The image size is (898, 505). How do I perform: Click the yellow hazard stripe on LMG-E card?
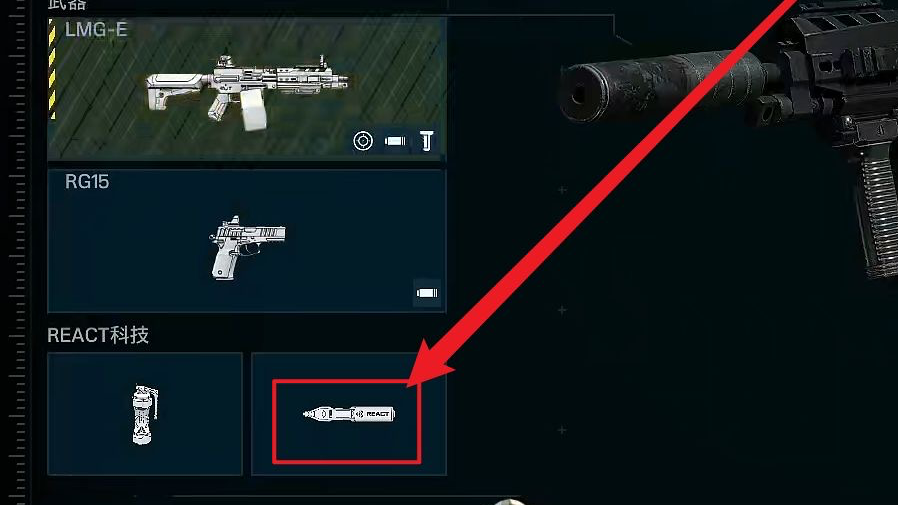(x=52, y=69)
